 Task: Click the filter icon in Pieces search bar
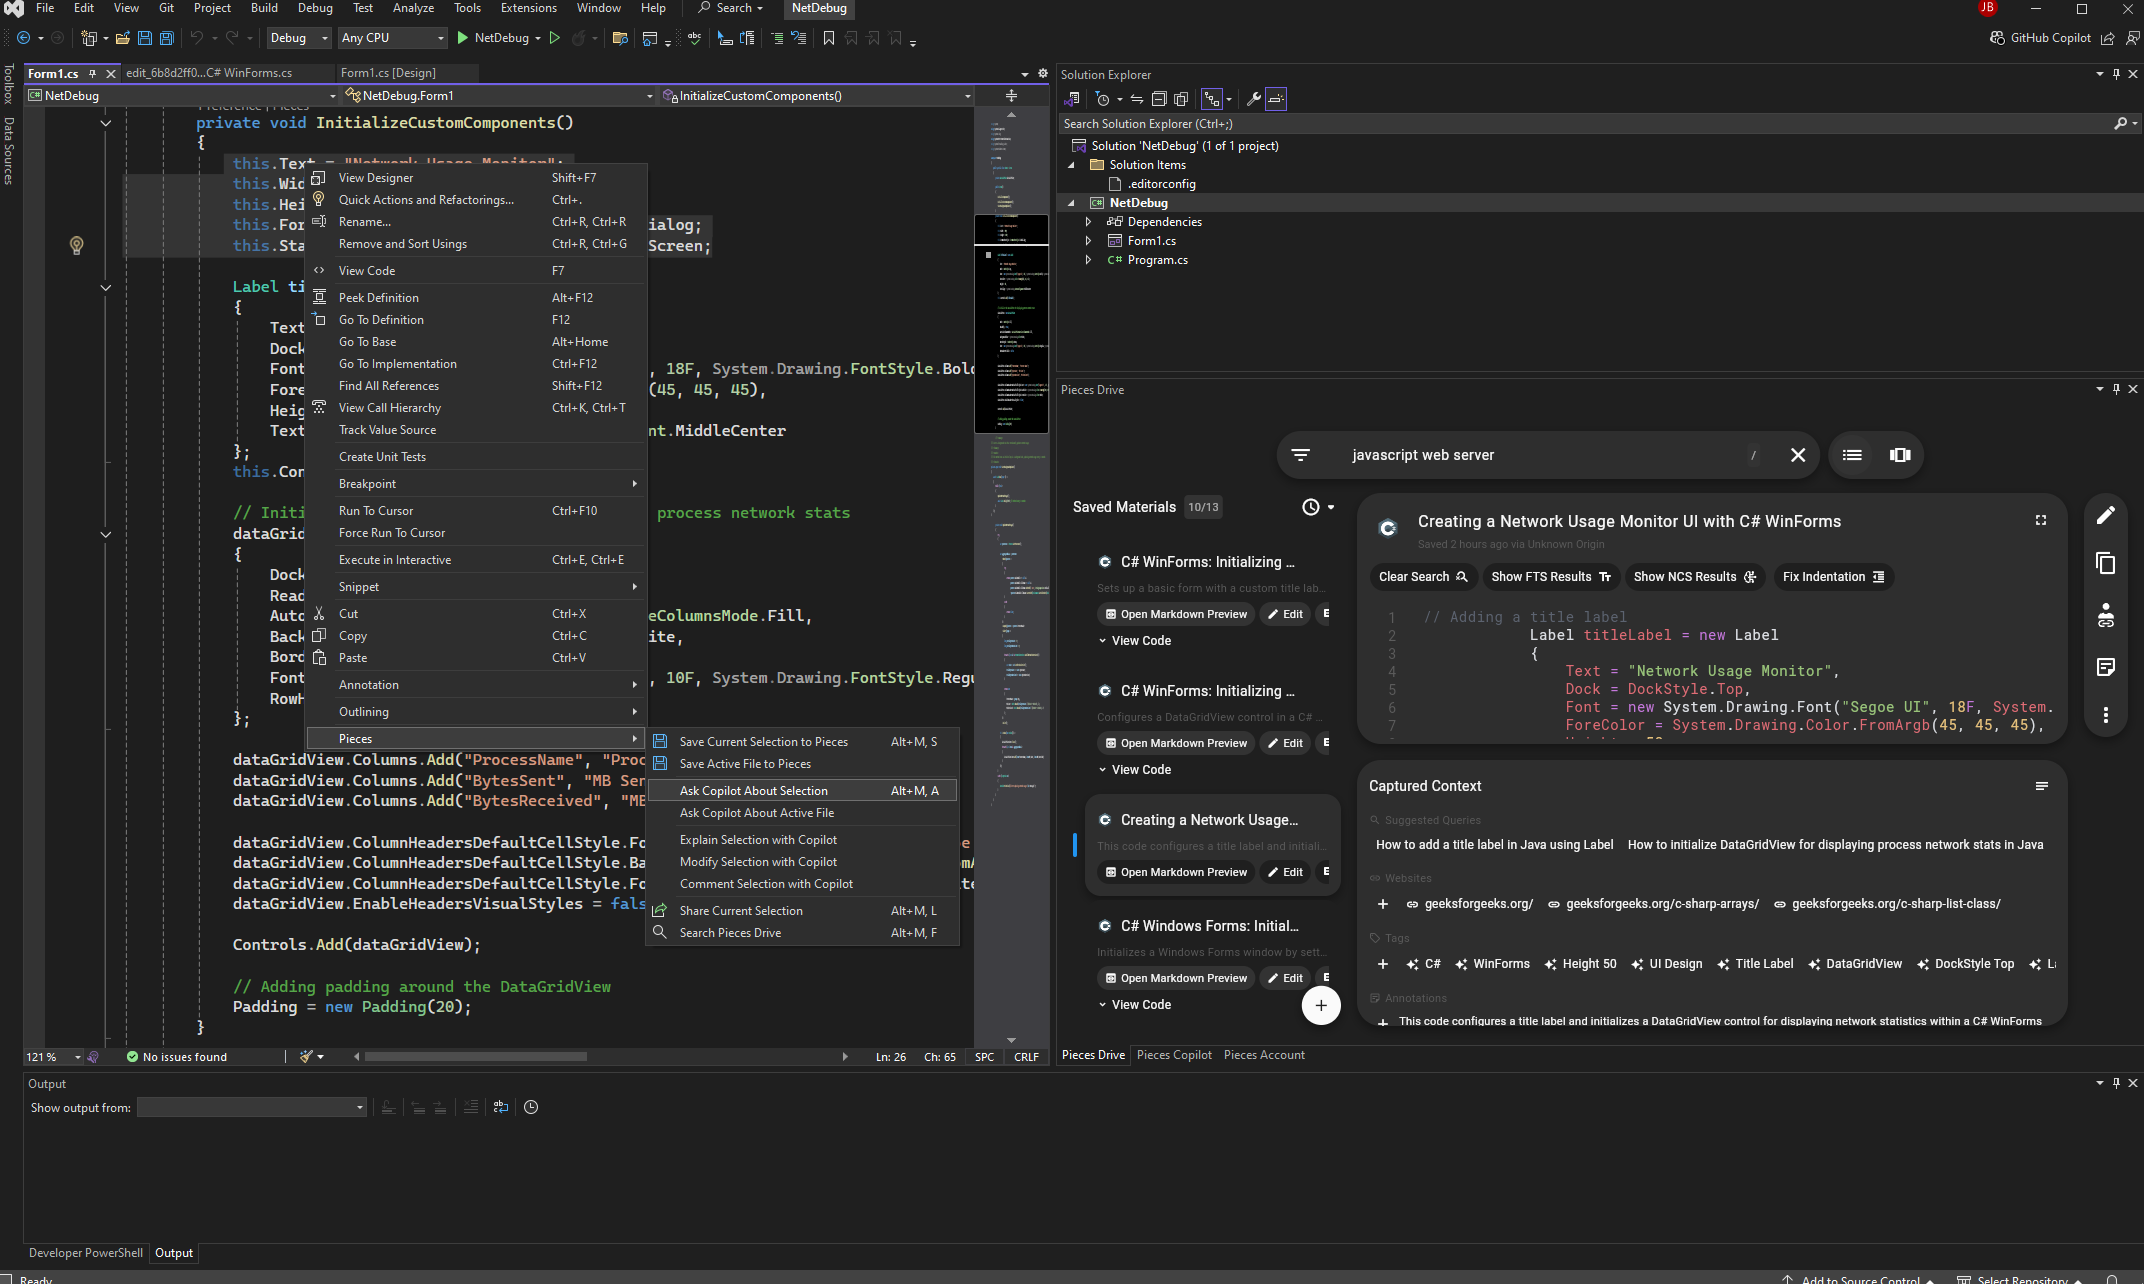[x=1300, y=455]
